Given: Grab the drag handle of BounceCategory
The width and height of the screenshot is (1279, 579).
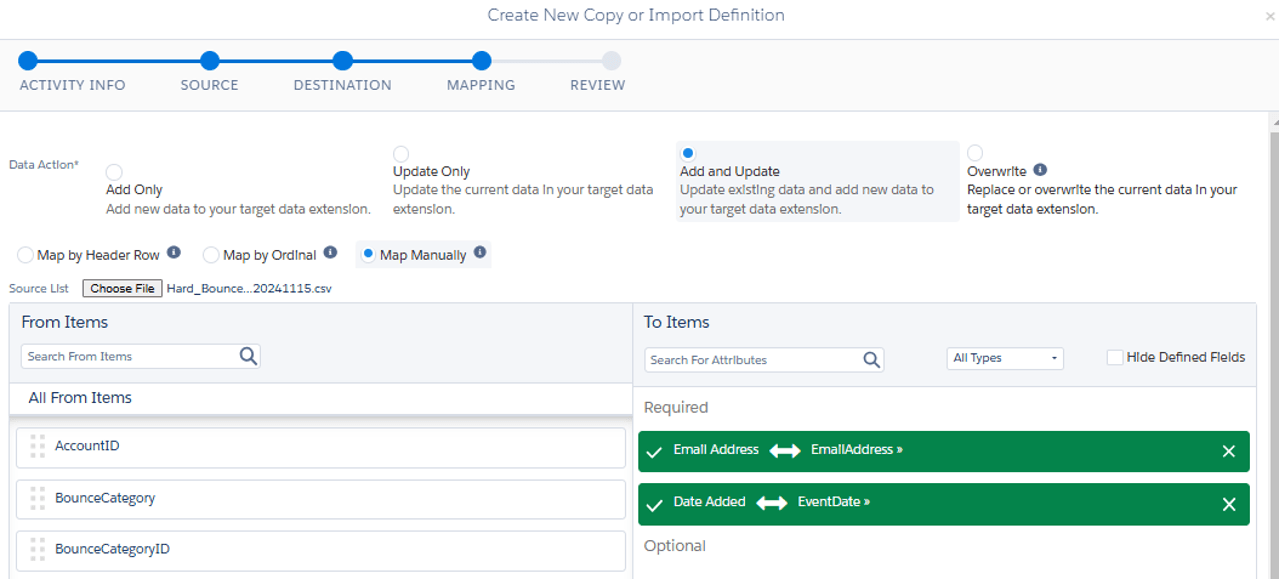Looking at the screenshot, I should 38,498.
